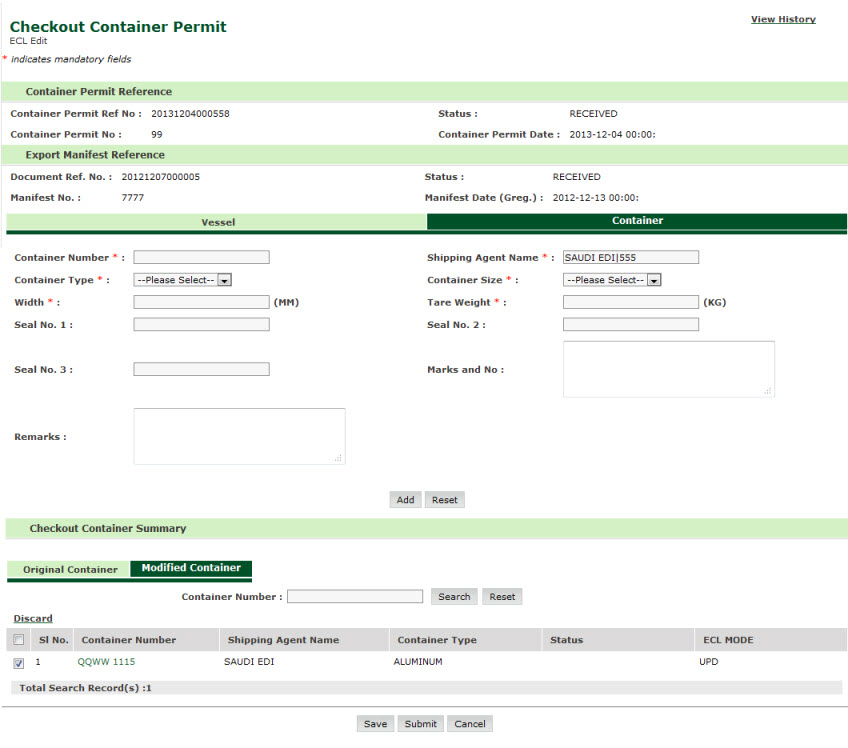848x748 pixels.
Task: Click the Discard link
Action: (33, 619)
